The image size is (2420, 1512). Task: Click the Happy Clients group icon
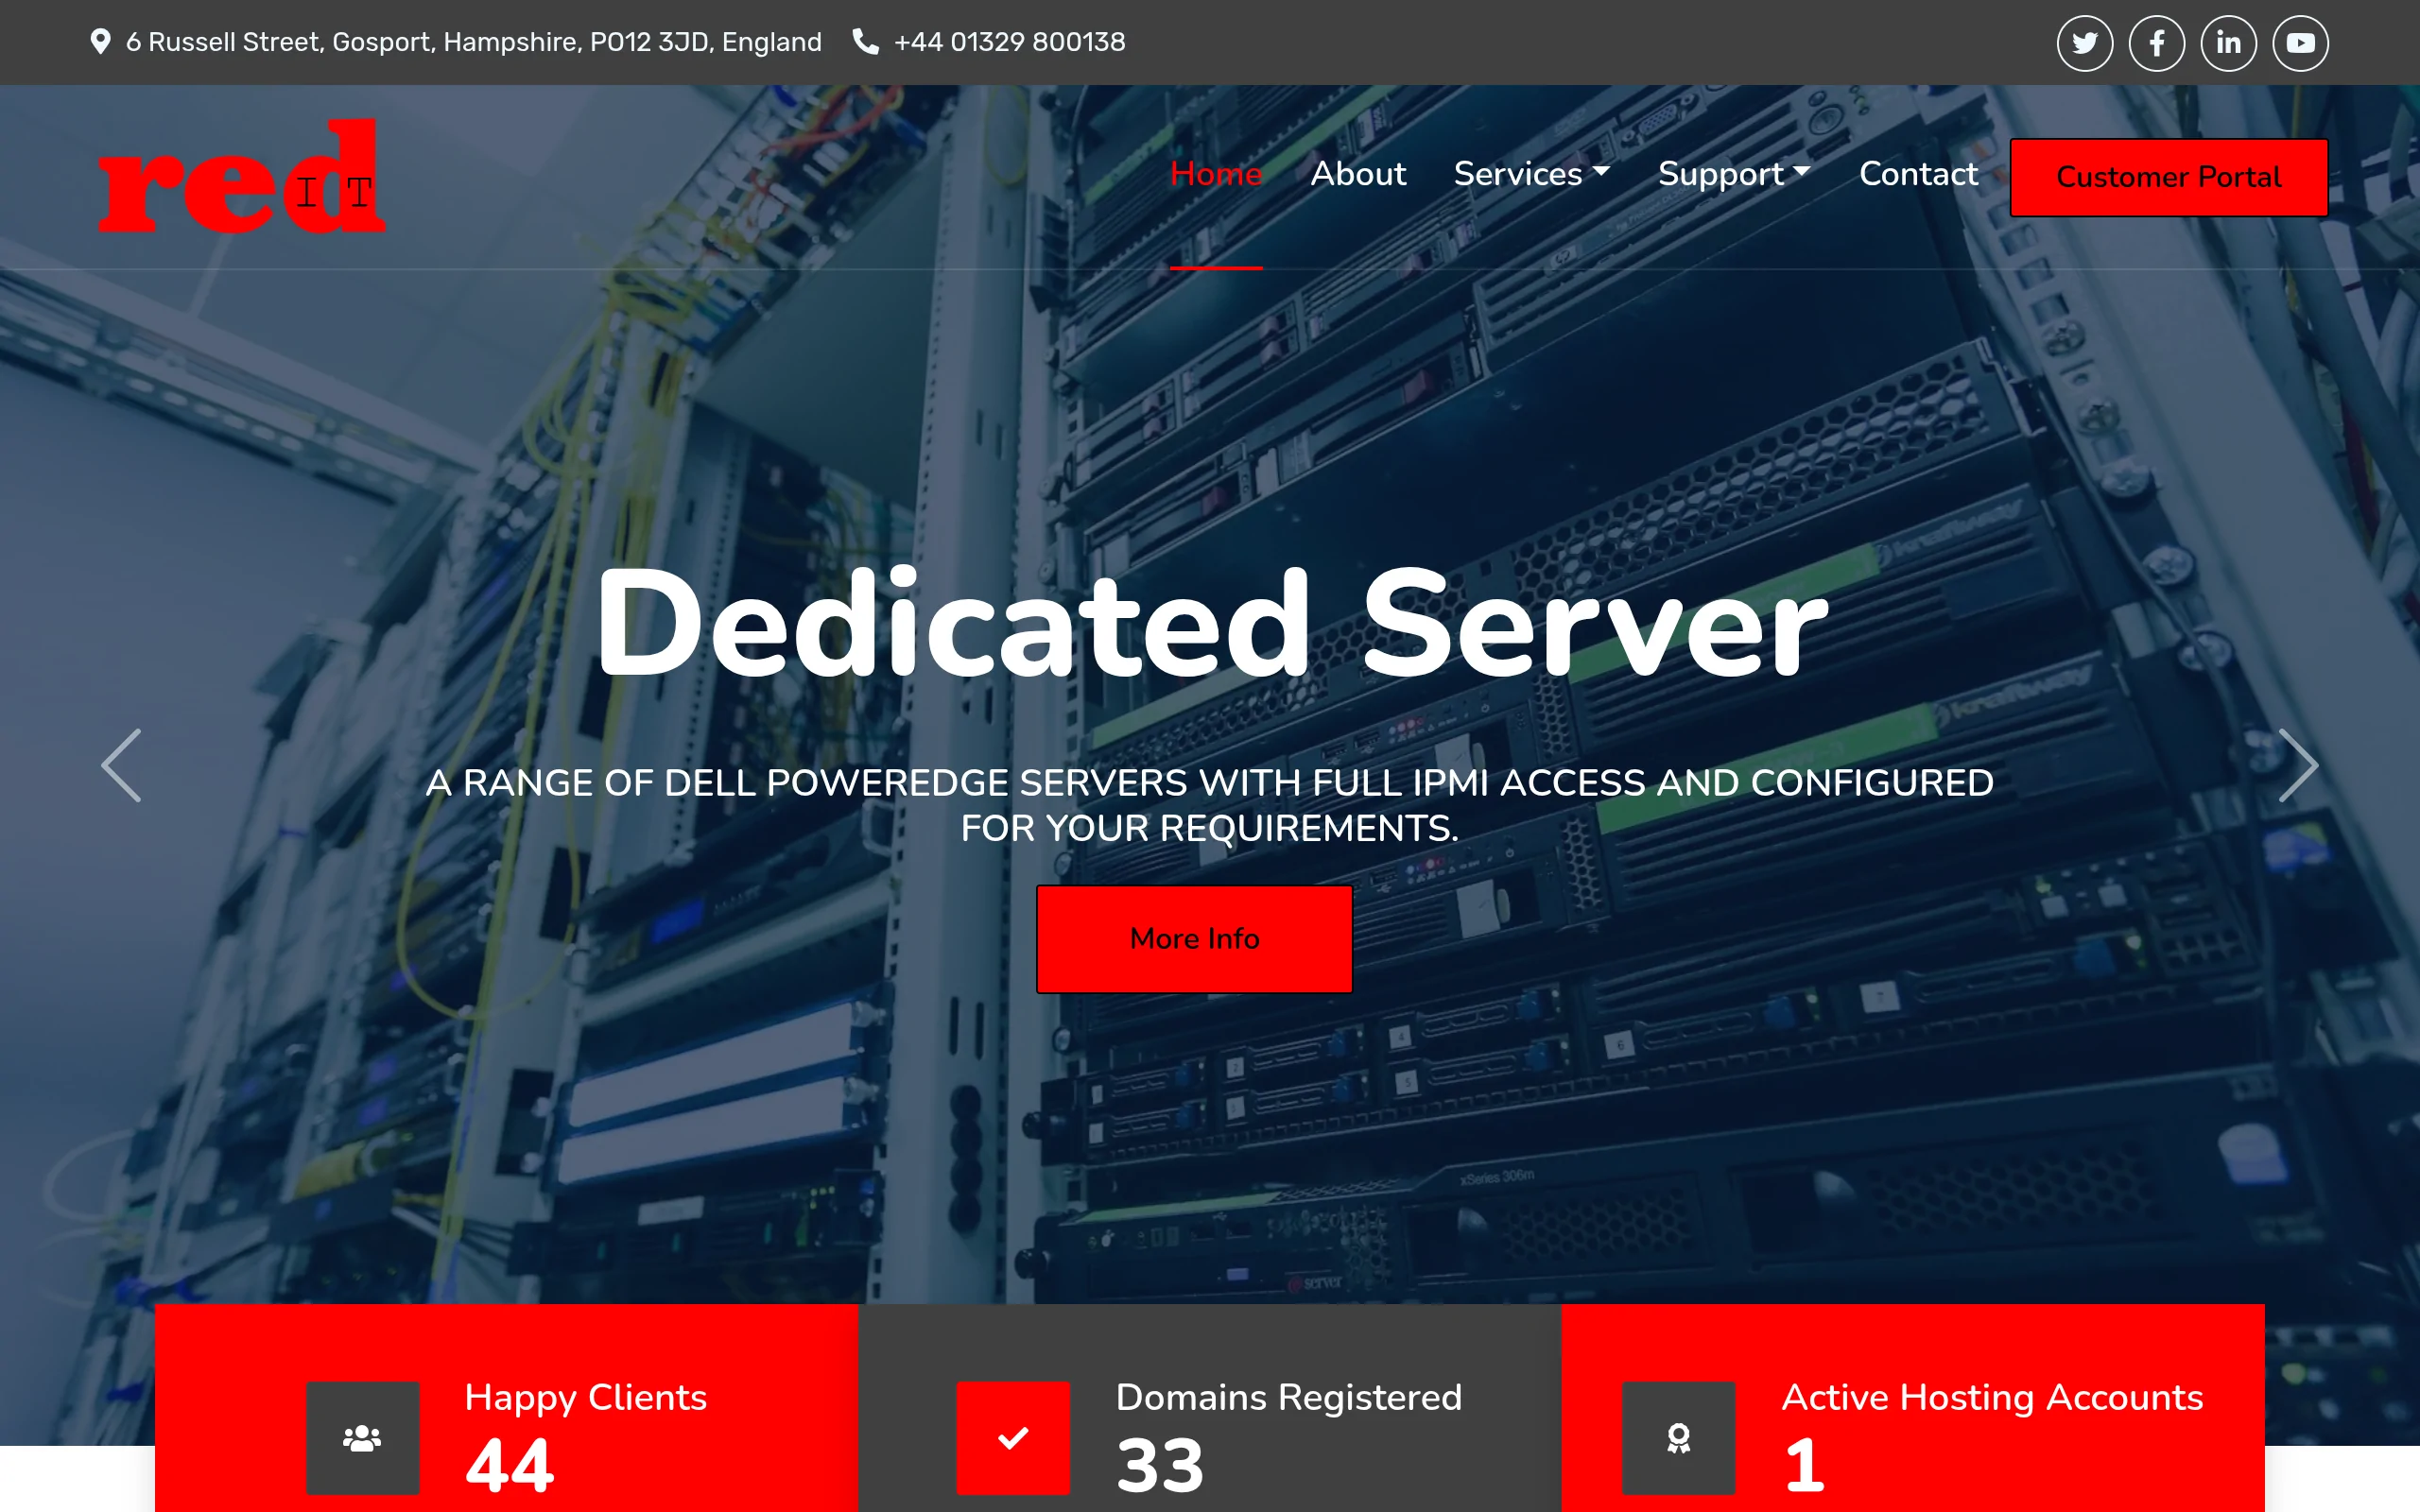point(362,1438)
